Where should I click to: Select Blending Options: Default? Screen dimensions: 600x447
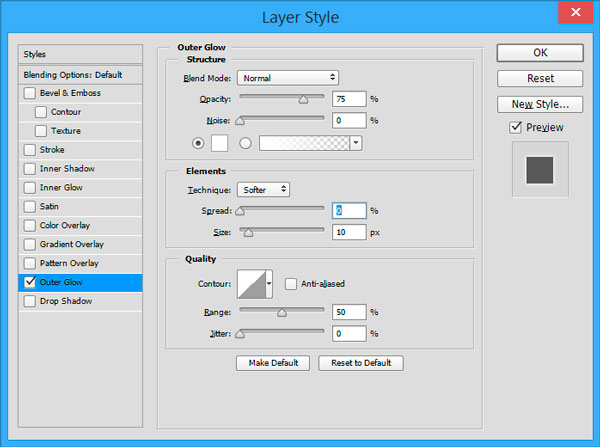pyautogui.click(x=80, y=75)
